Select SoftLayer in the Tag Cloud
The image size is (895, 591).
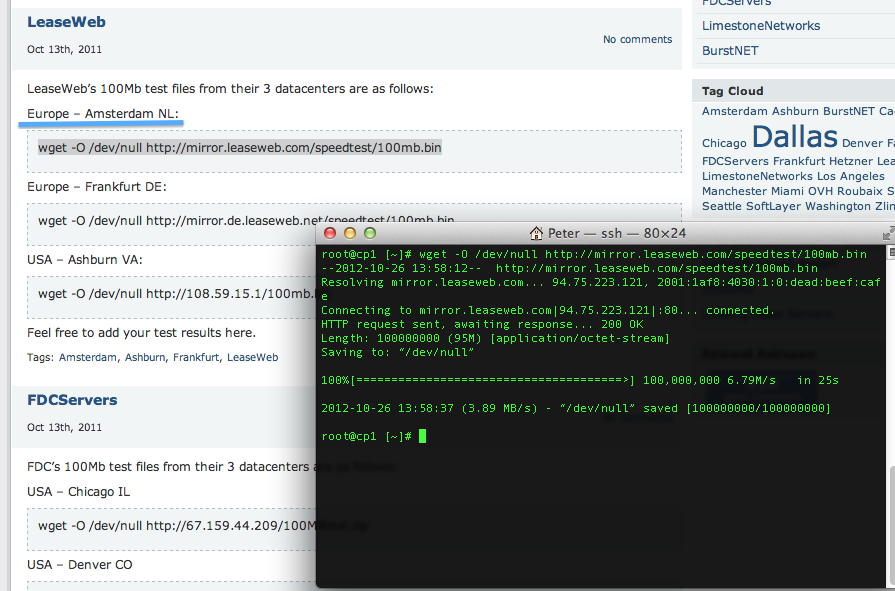tap(774, 206)
